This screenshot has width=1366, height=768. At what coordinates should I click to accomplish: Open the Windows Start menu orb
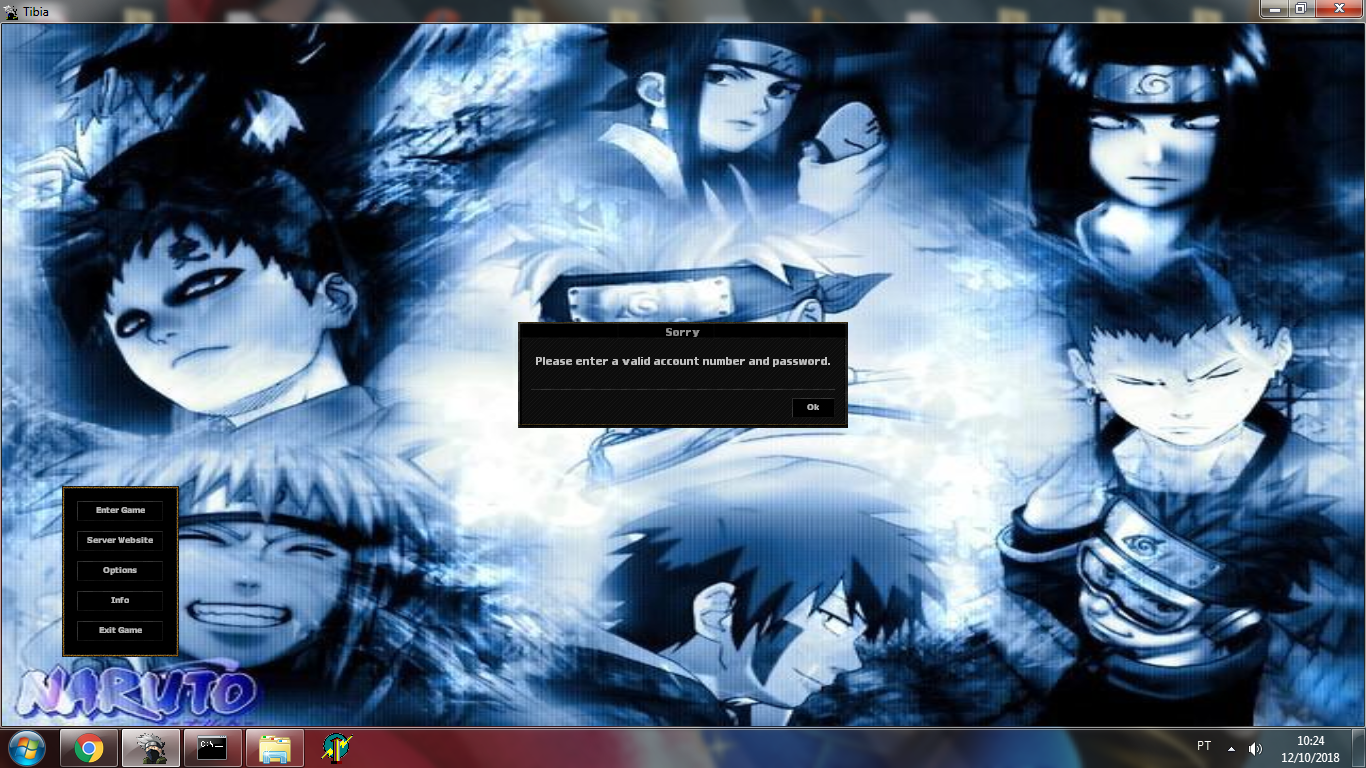point(27,748)
